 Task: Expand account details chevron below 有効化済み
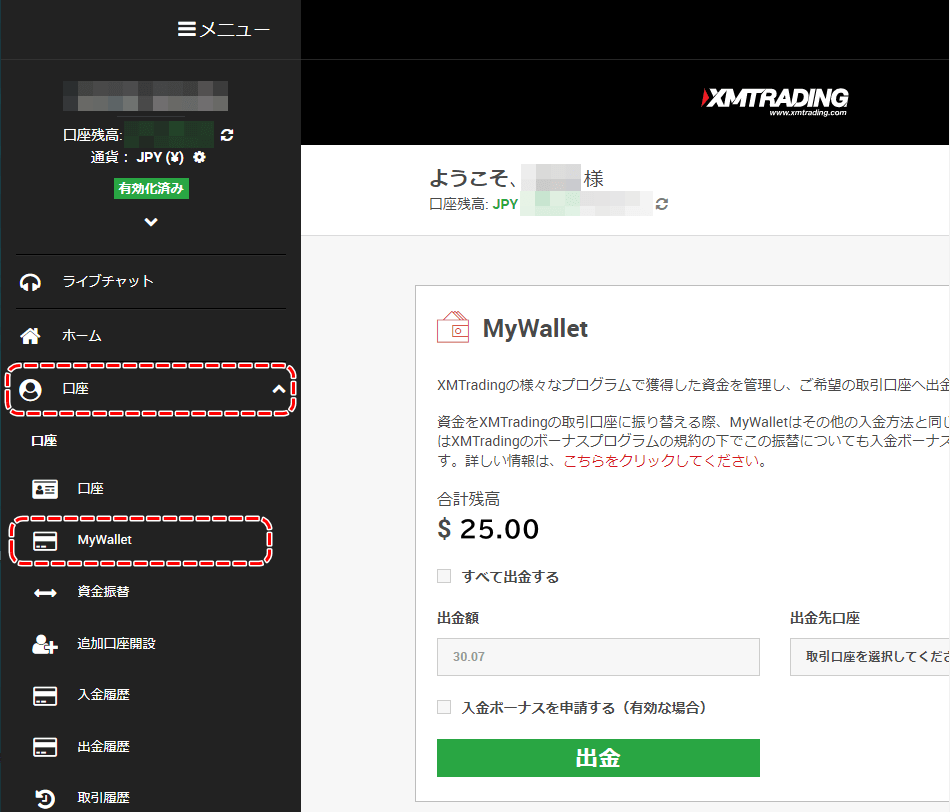(151, 222)
